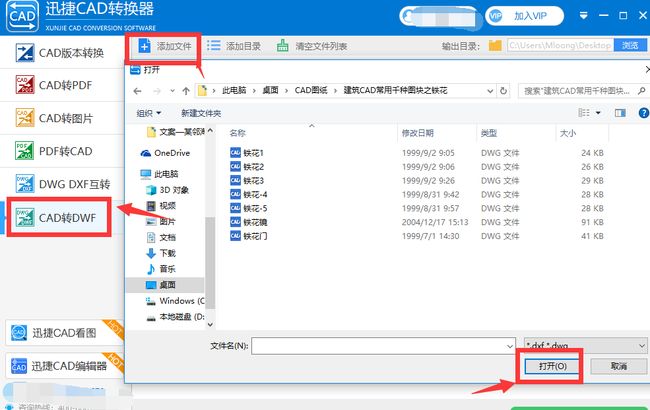650x410 pixels.
Task: Sort by 修改日期 column header
Action: [x=417, y=133]
